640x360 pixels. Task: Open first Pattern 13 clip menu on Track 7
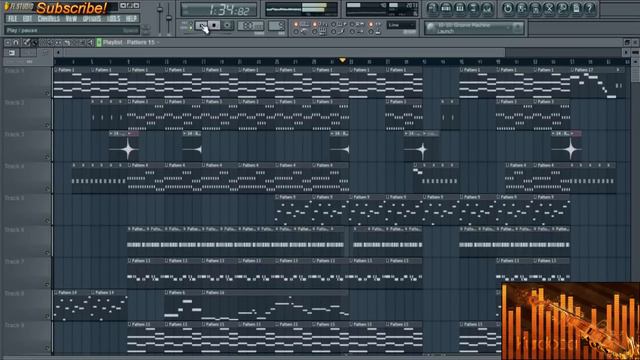[x=129, y=261]
